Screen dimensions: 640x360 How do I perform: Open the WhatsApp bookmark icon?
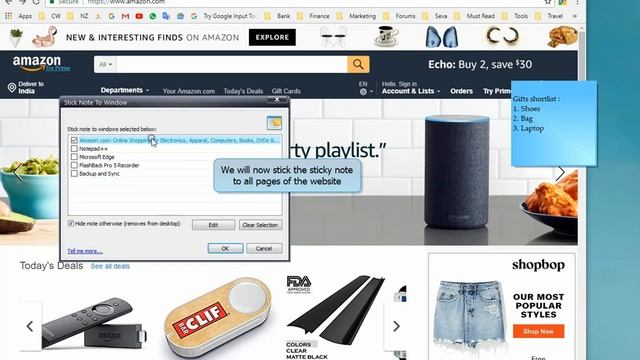[153, 16]
